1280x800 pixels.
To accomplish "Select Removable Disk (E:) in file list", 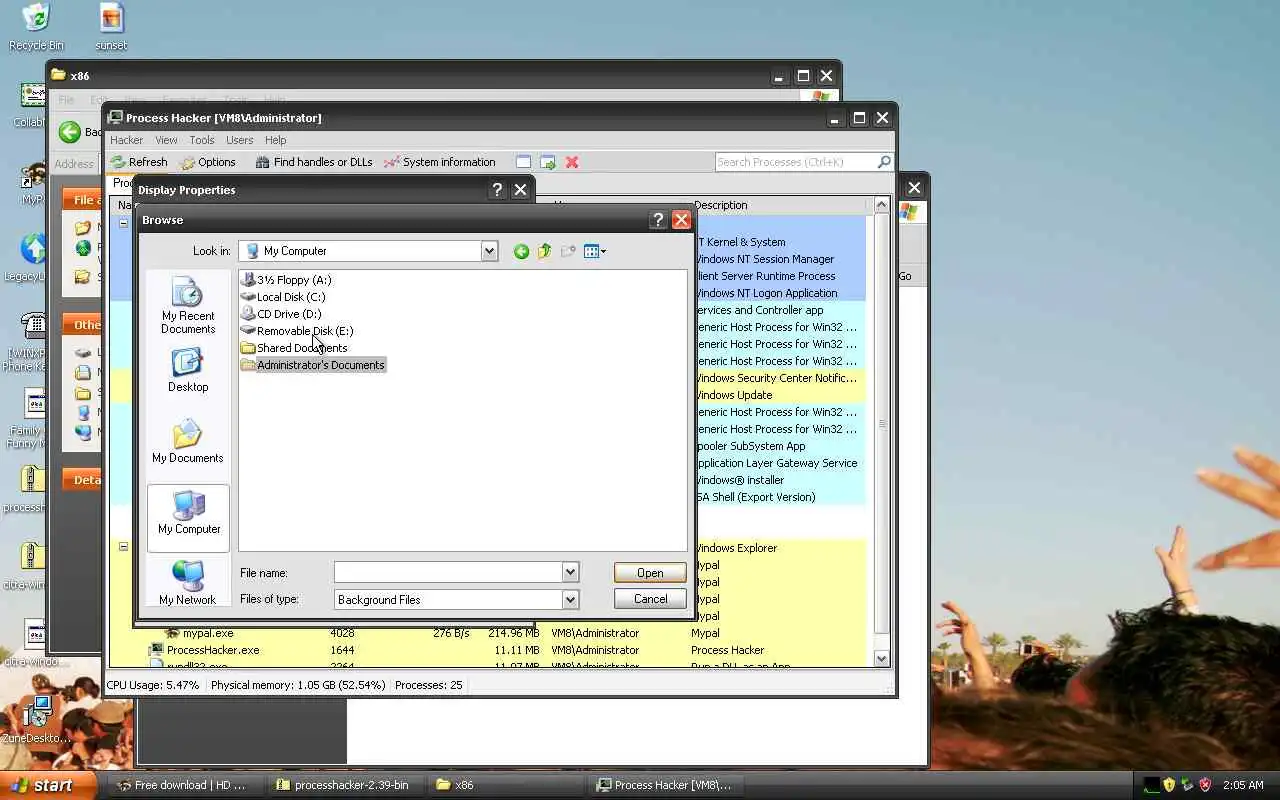I will 298,331.
